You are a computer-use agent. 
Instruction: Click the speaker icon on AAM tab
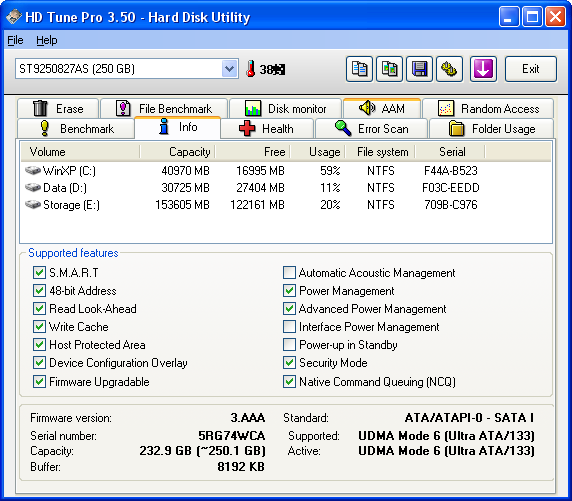coord(367,108)
